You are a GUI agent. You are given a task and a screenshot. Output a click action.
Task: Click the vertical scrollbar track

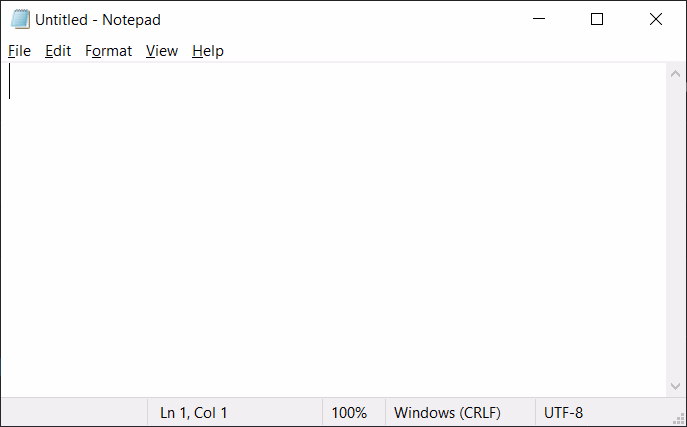click(x=676, y=230)
